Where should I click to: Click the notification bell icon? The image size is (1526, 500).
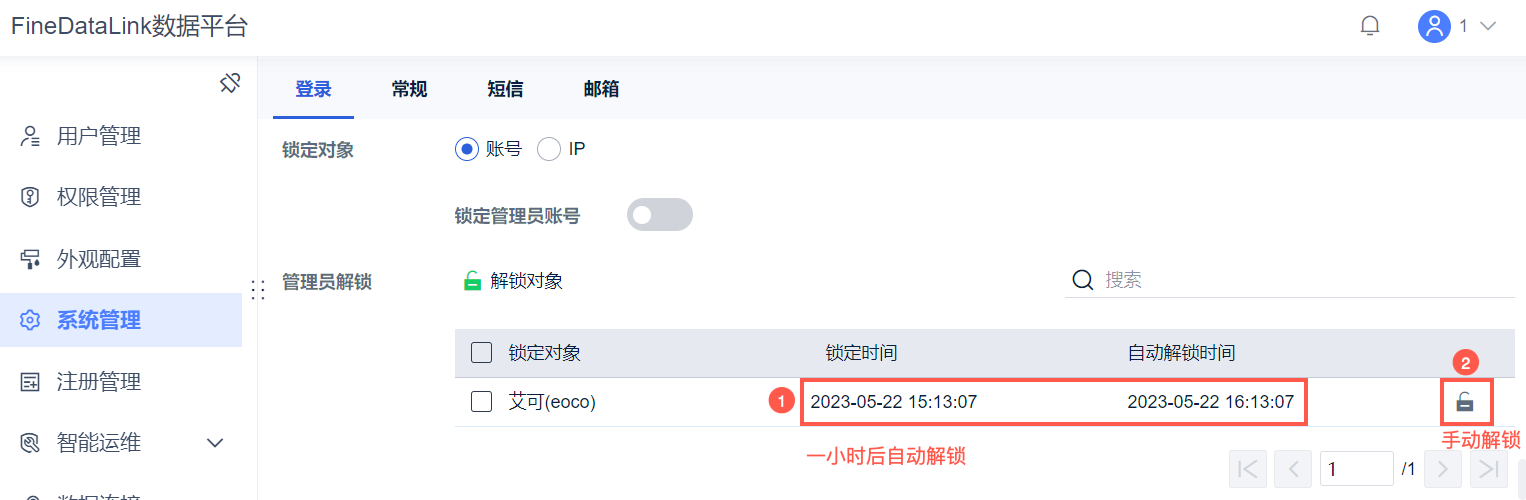pos(1370,27)
